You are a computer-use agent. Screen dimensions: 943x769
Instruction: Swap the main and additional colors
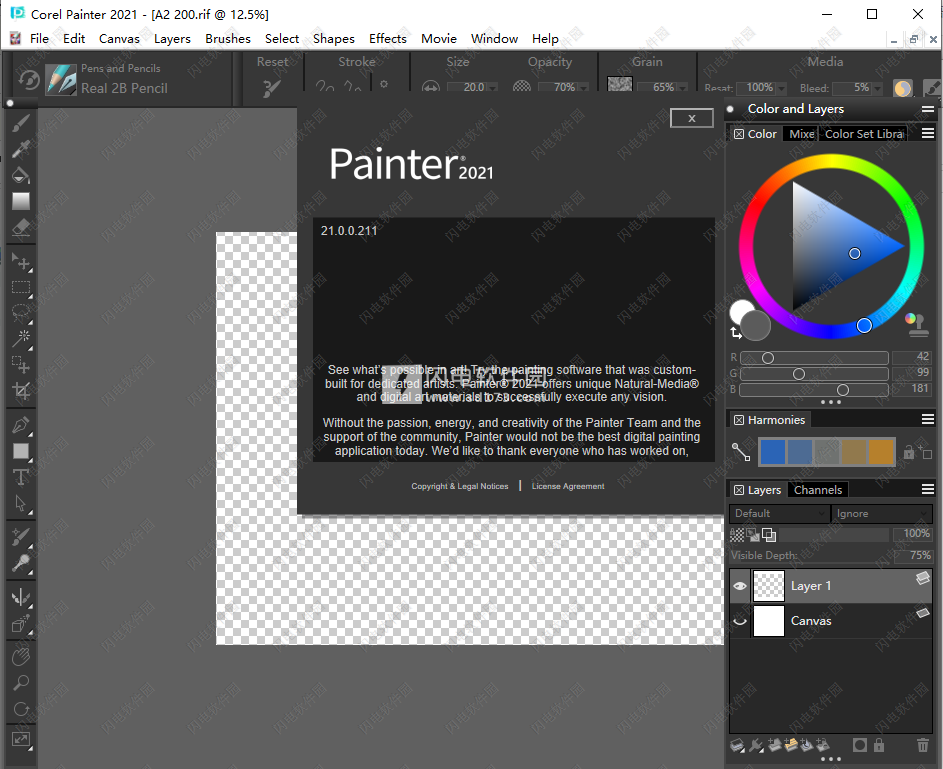736,333
